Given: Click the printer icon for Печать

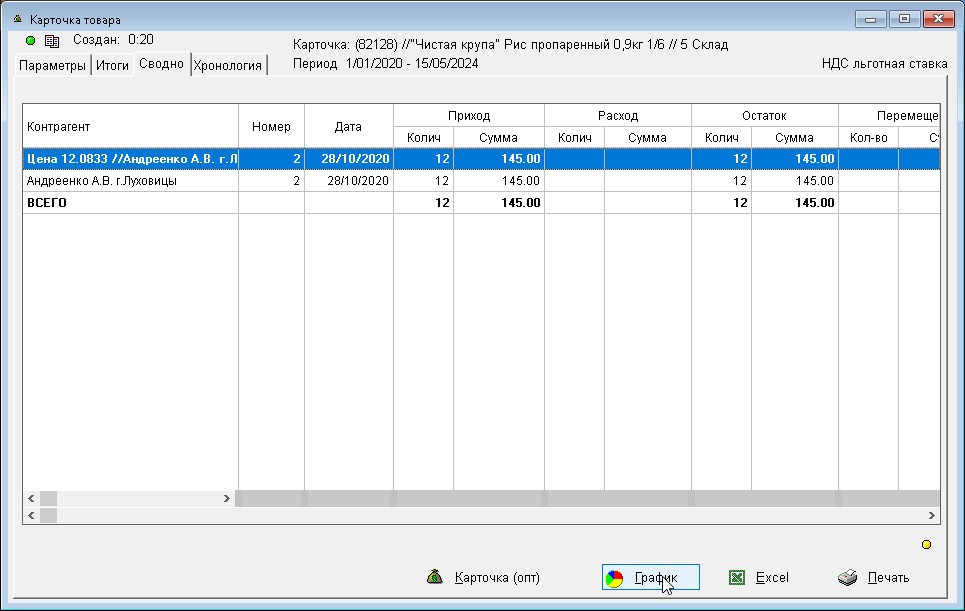Looking at the screenshot, I should [x=847, y=577].
